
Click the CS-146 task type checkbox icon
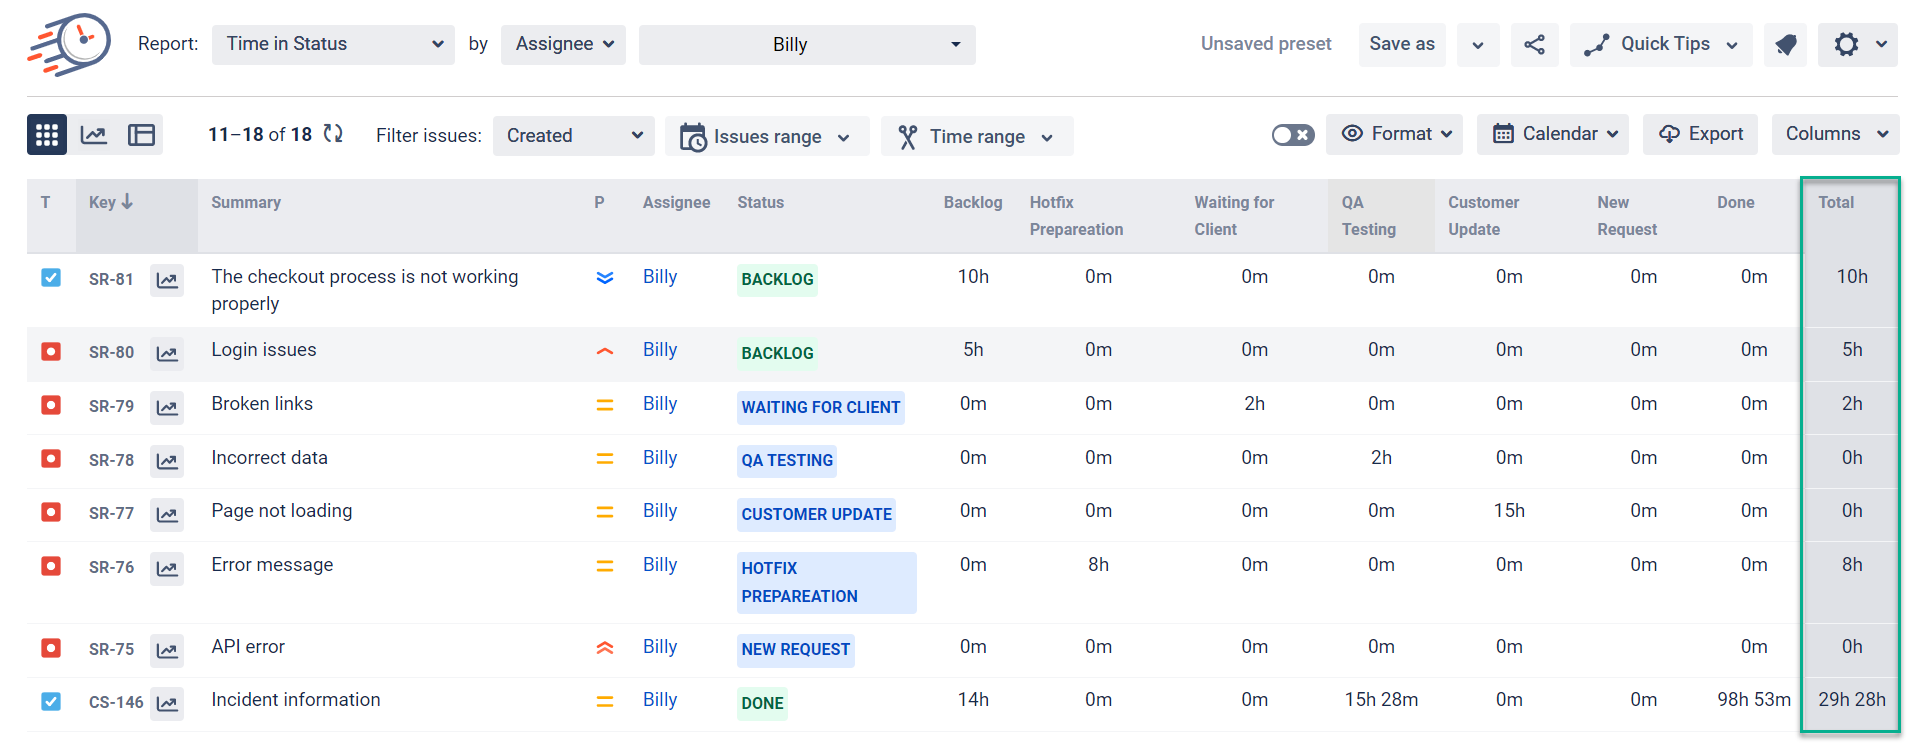point(51,702)
